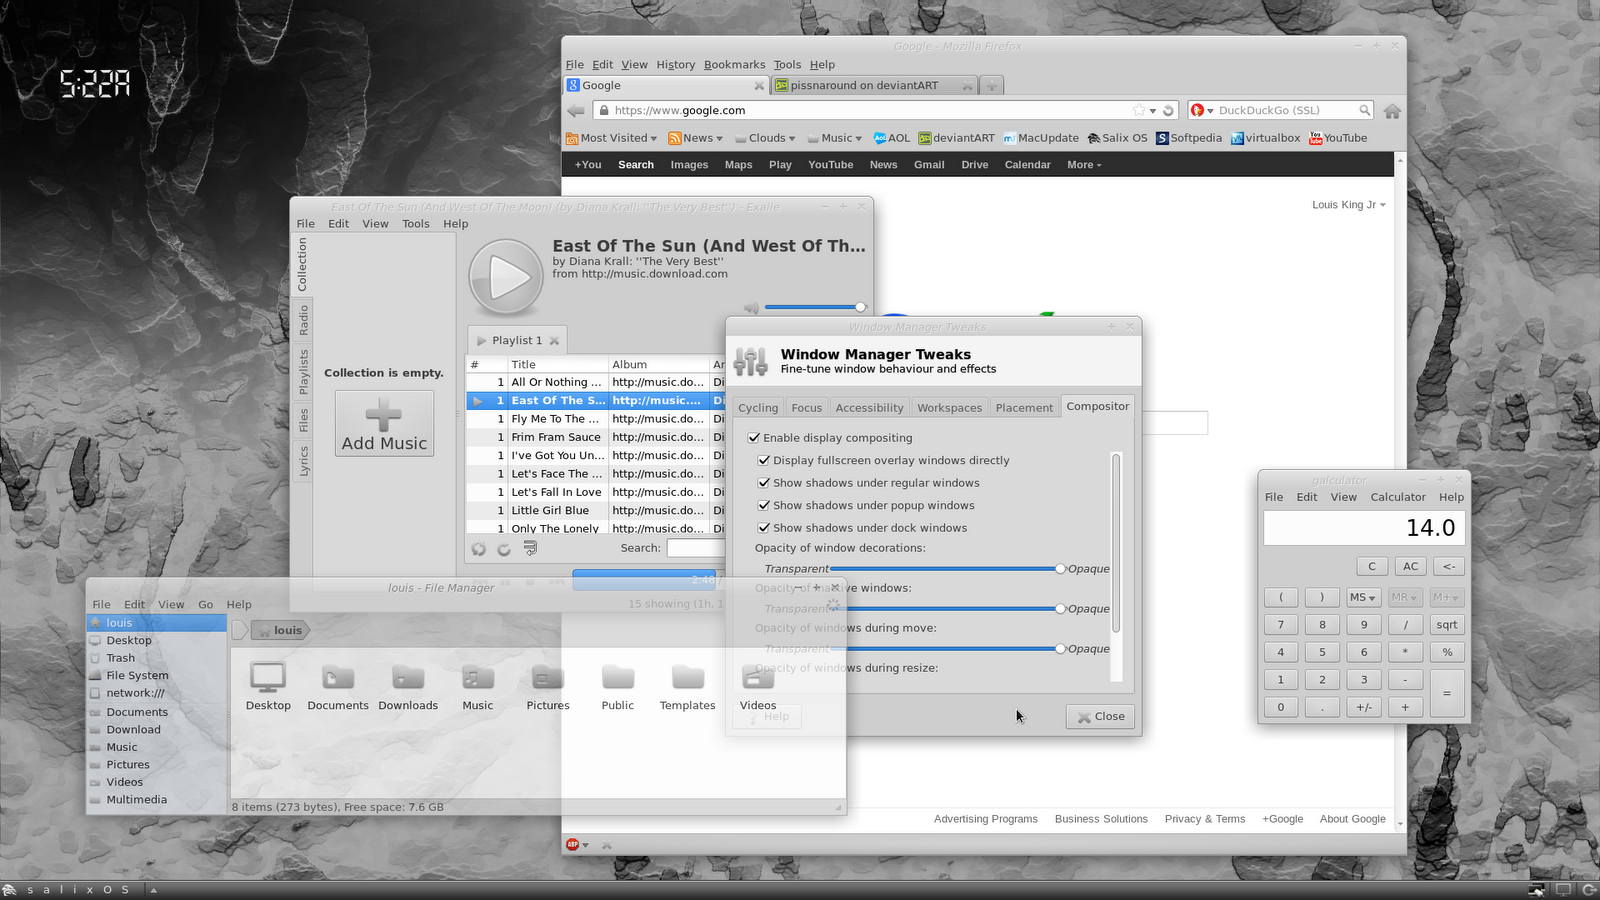Toggle Display fullscreen overlay windows directly
Image resolution: width=1600 pixels, height=900 pixels.
[x=764, y=461]
